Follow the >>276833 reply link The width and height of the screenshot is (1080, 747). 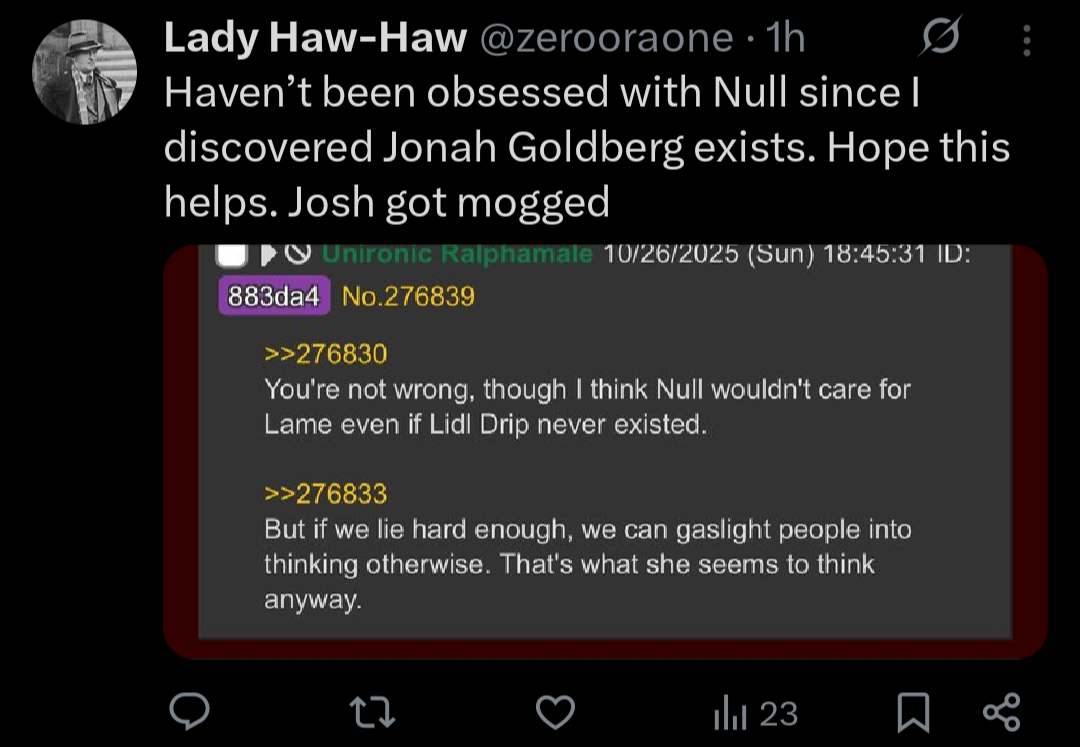coord(325,494)
